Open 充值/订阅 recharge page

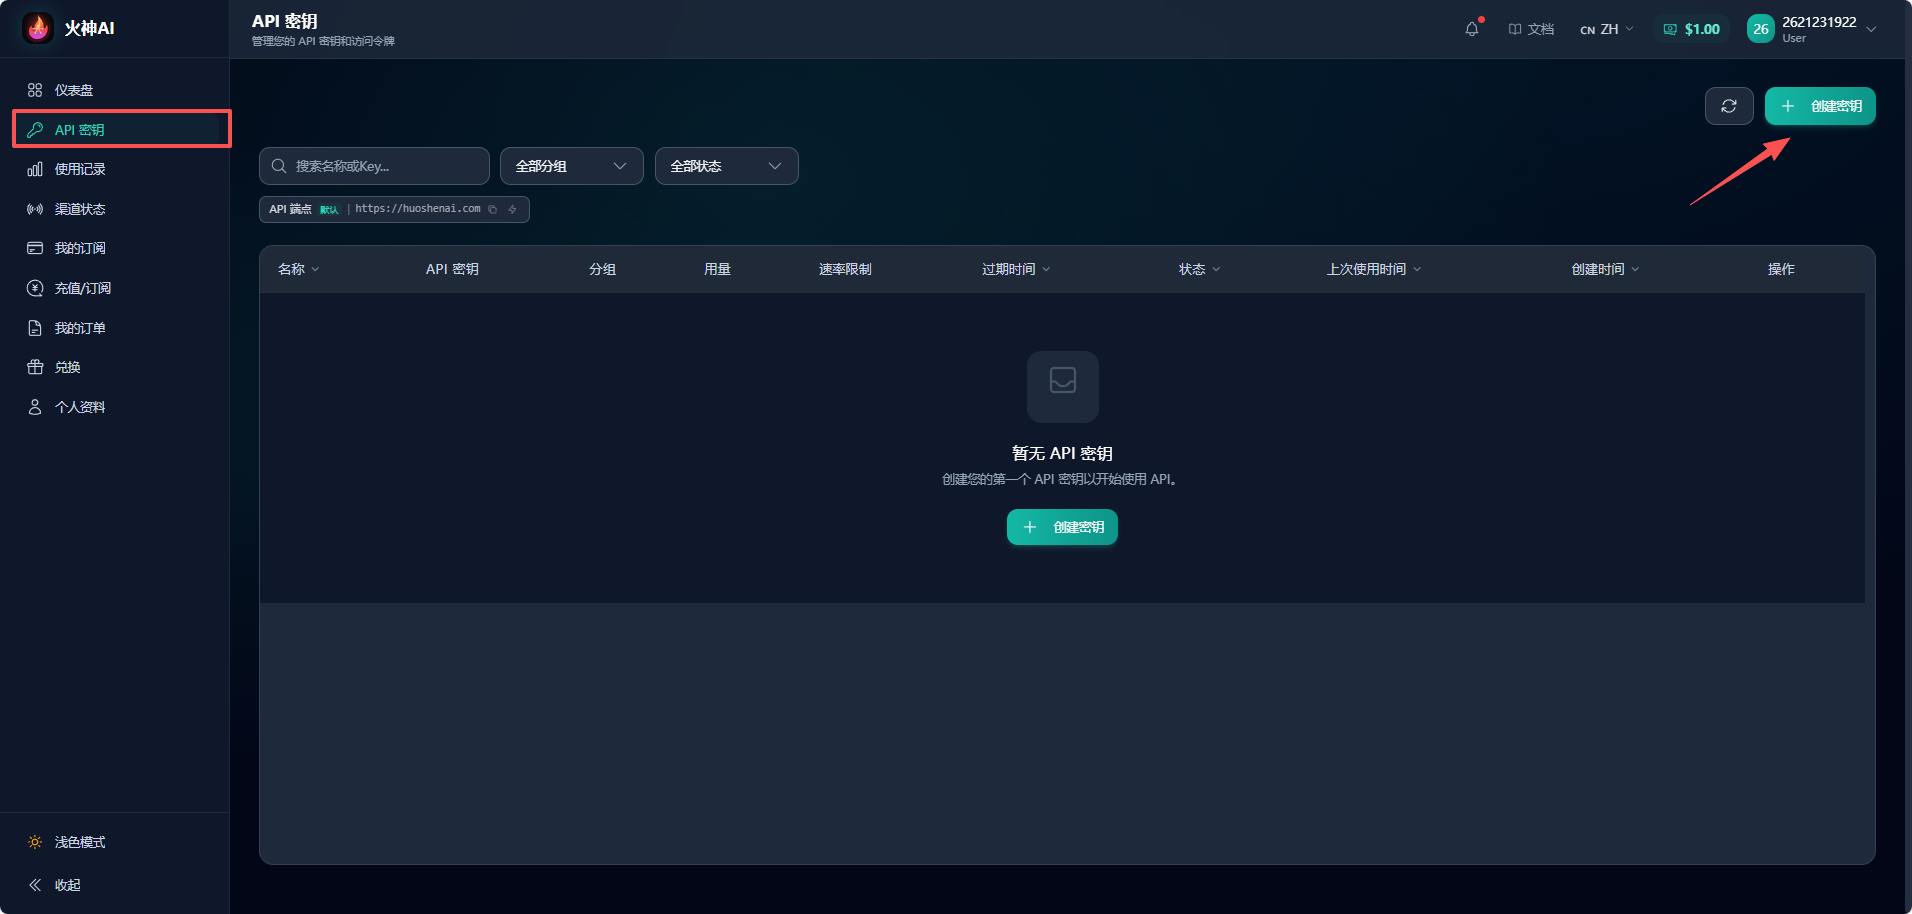(x=115, y=288)
